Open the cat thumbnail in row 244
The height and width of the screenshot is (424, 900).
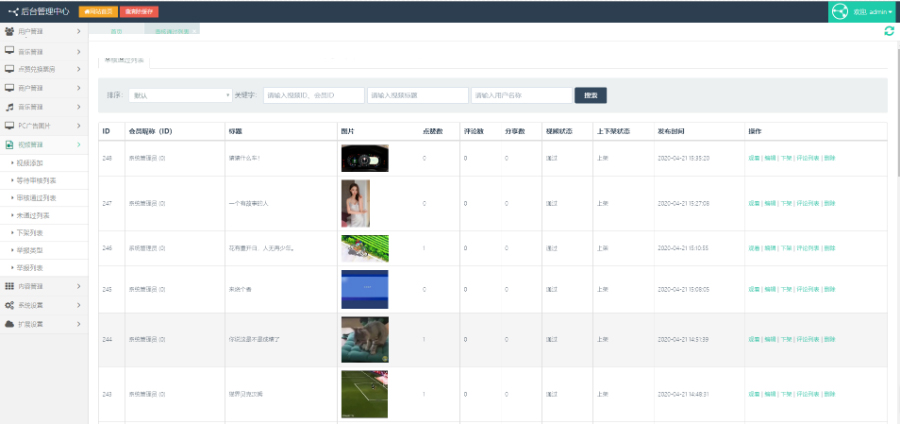365,340
